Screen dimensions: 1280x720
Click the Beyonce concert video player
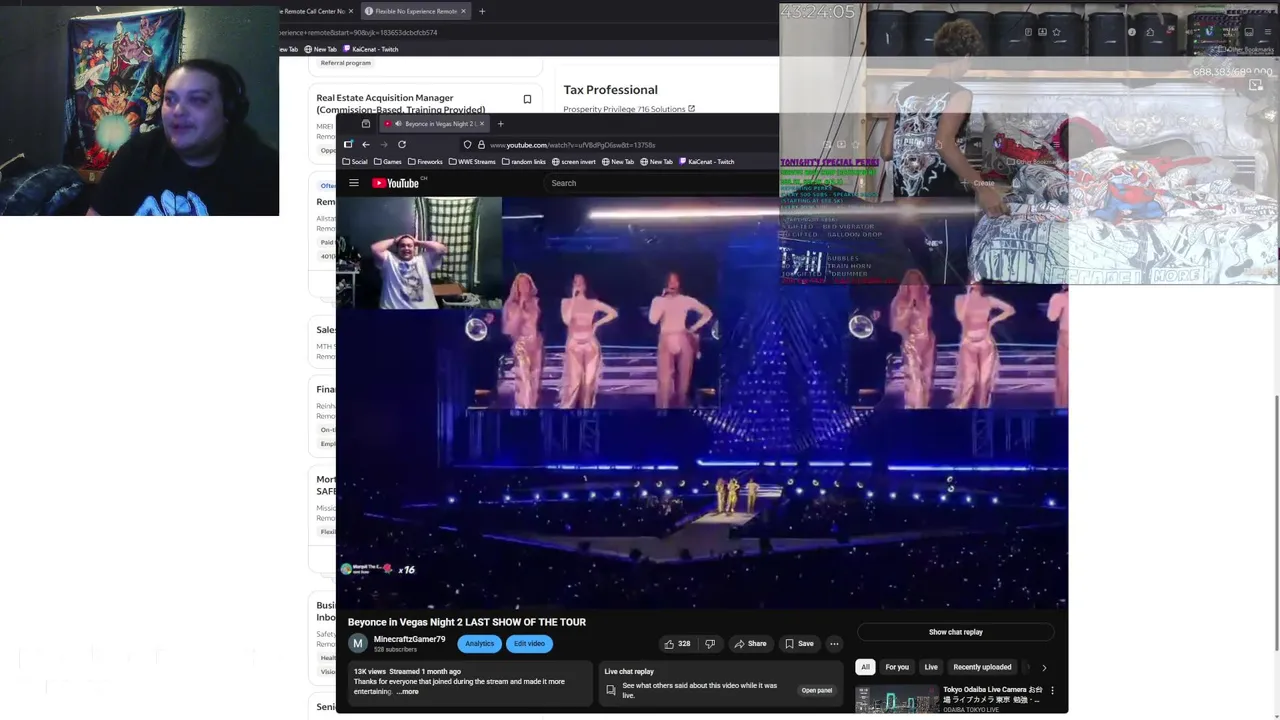[702, 402]
